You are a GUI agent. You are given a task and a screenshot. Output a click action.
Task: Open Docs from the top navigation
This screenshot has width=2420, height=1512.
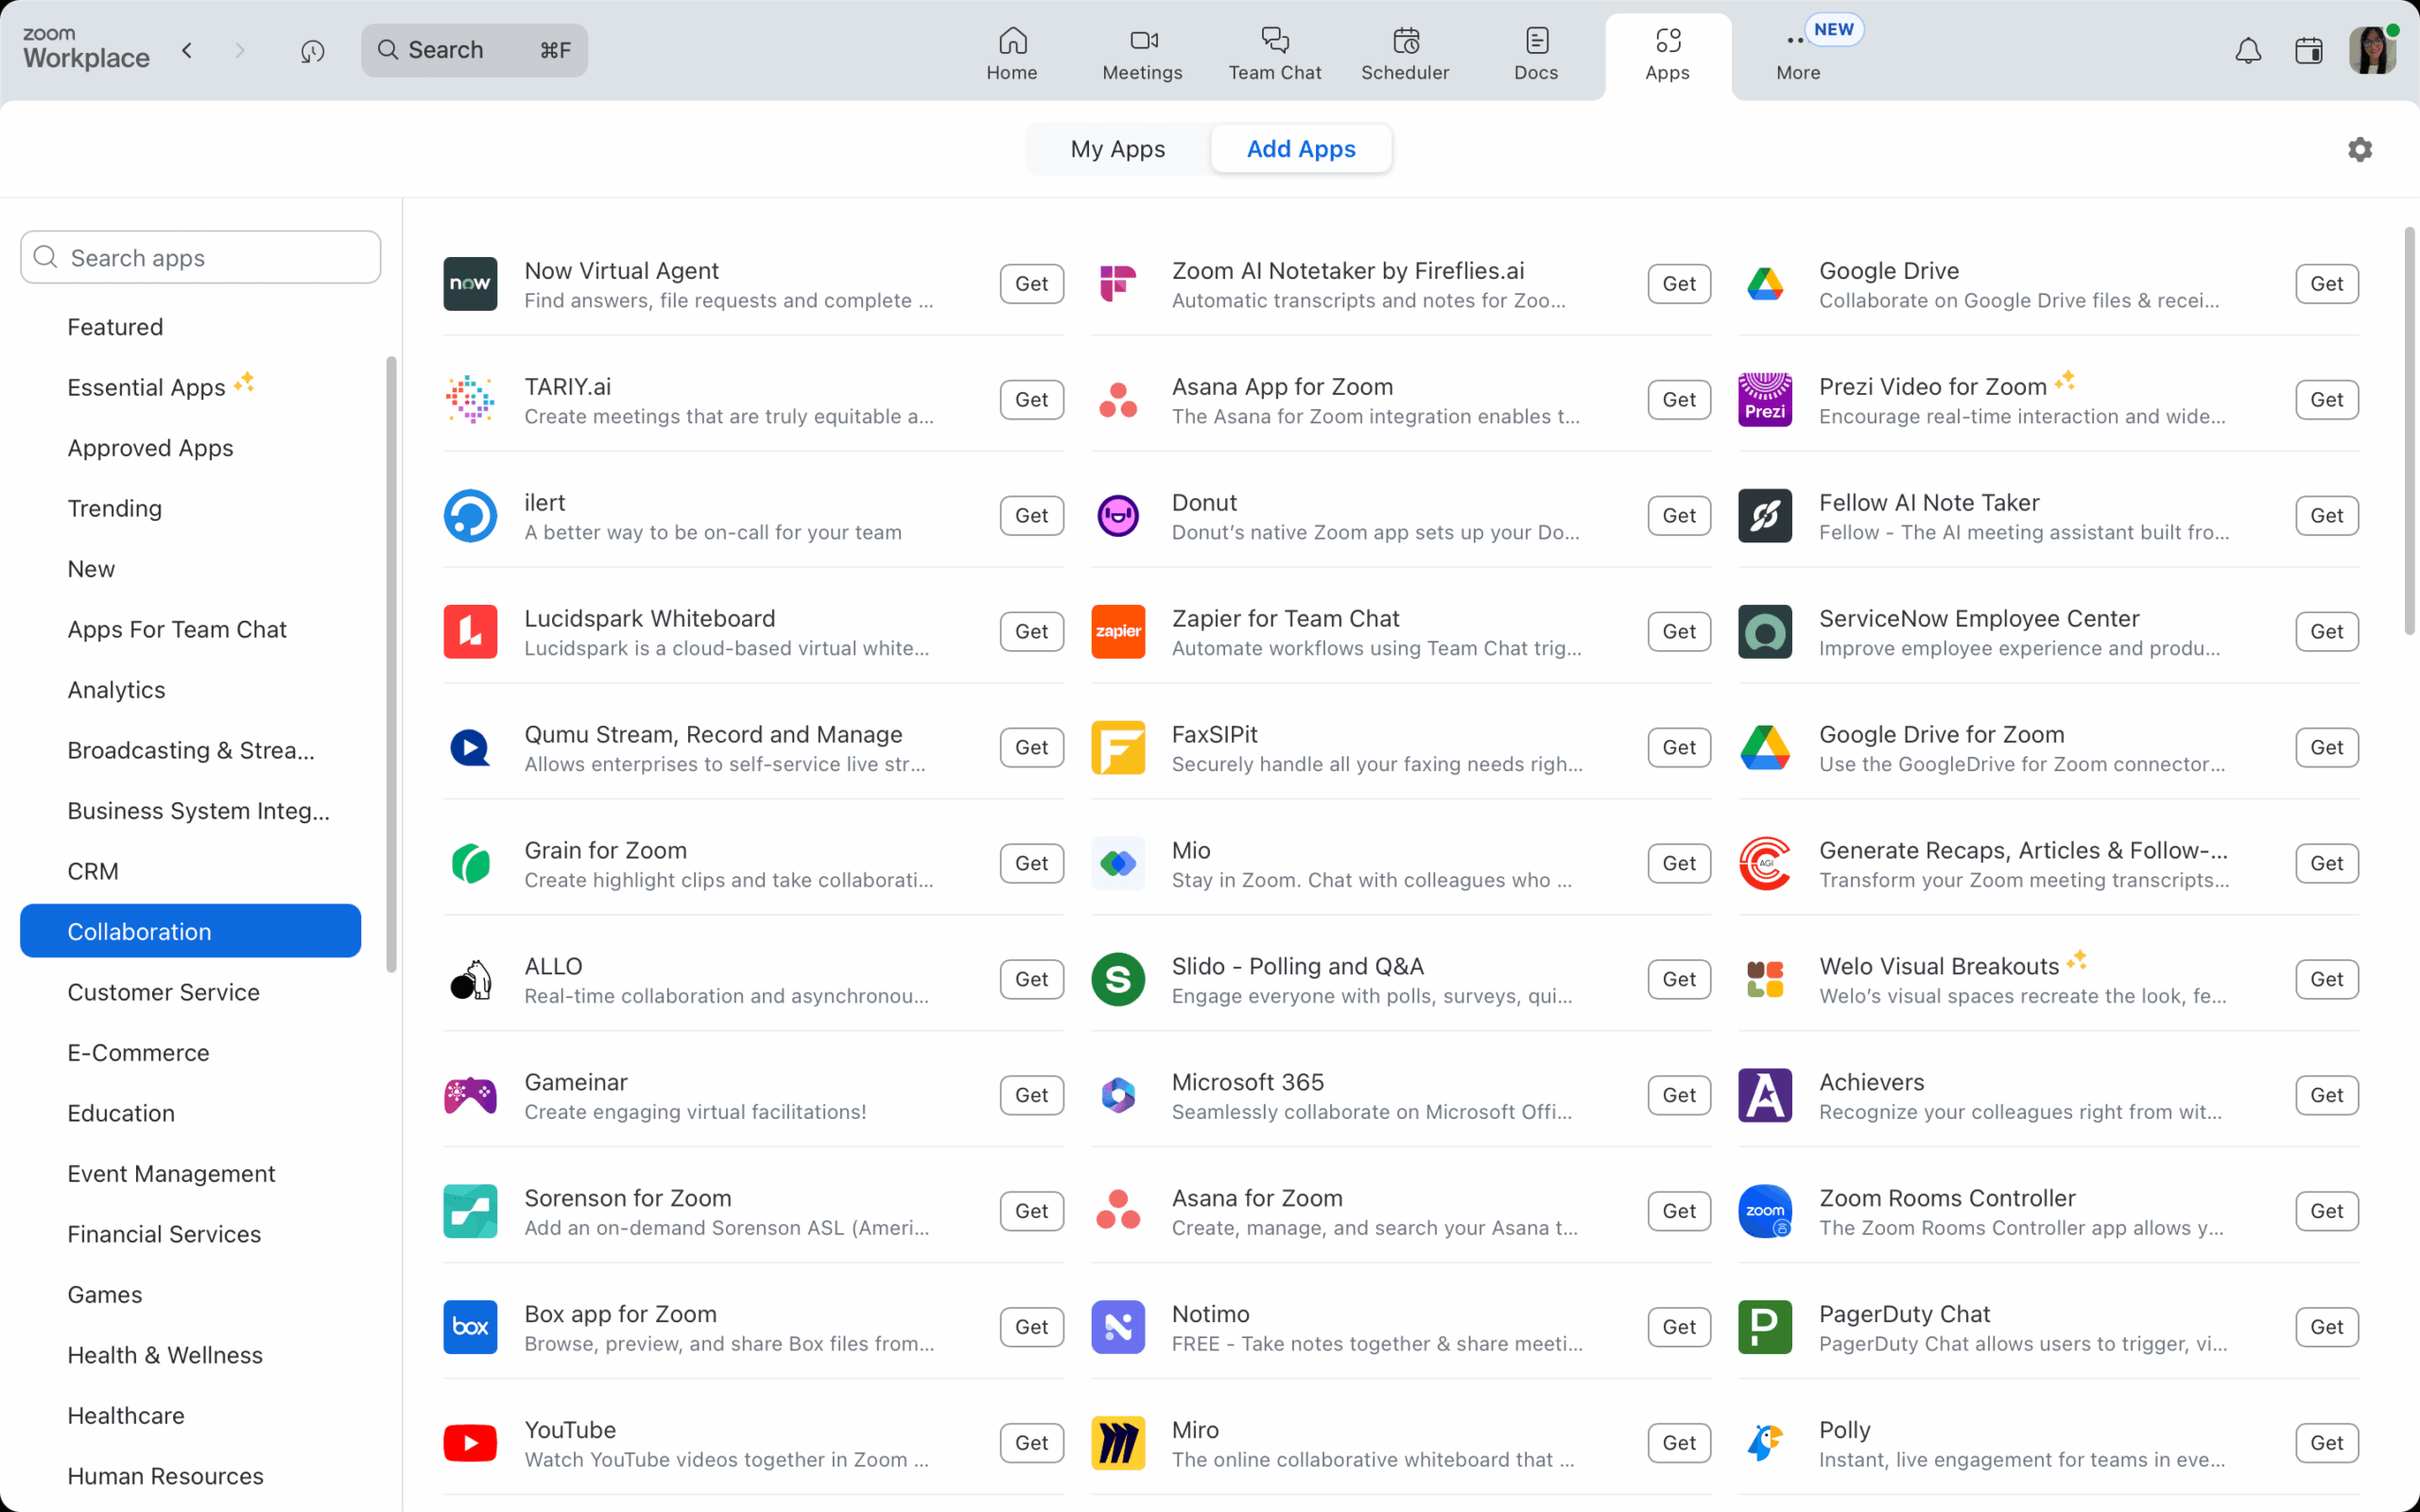coord(1536,54)
